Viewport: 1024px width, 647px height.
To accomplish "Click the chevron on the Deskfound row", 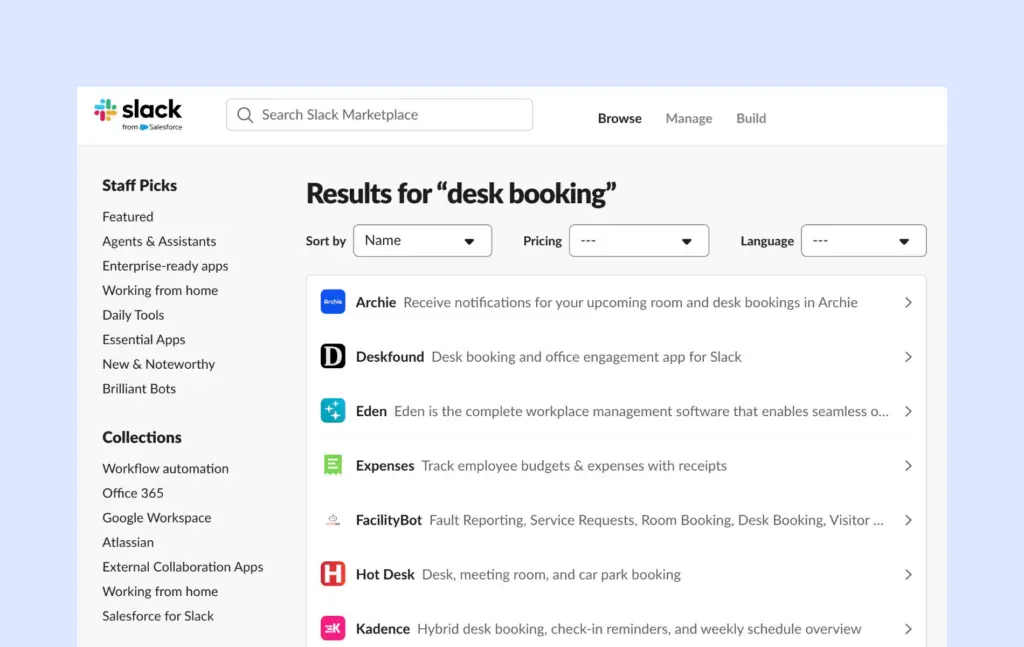I will 908,356.
